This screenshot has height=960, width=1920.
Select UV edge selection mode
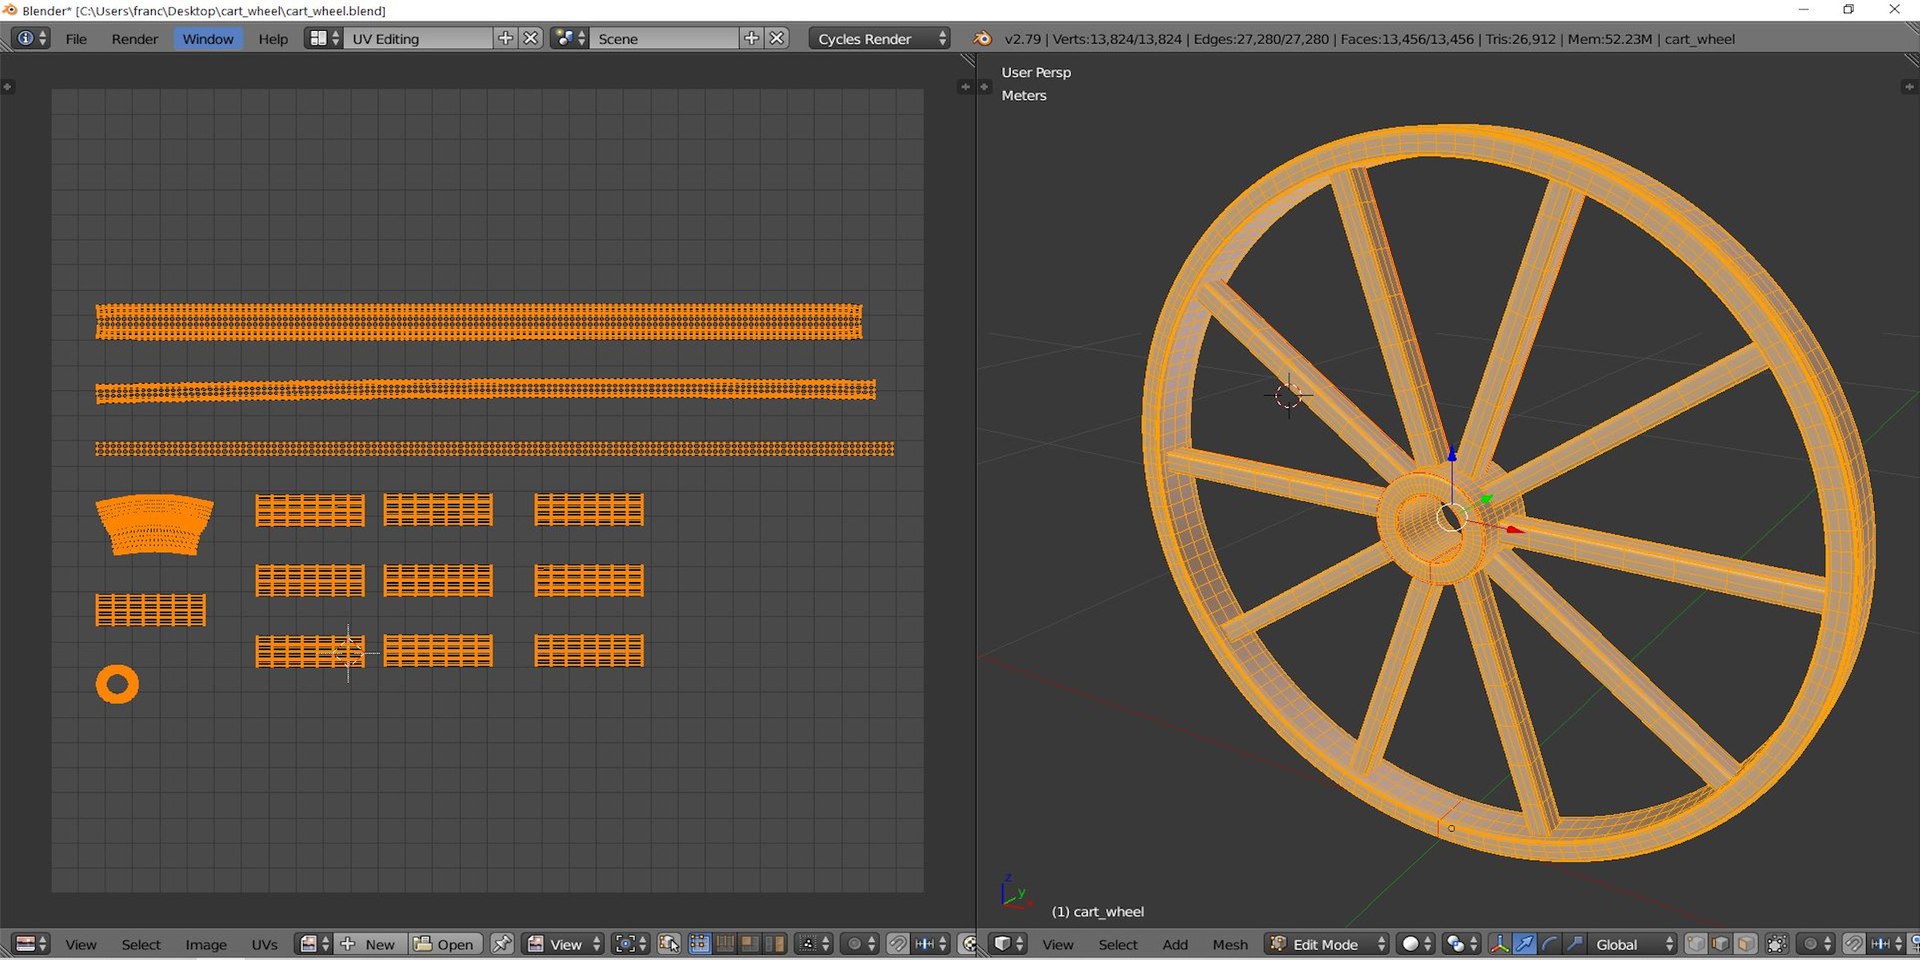coord(725,944)
